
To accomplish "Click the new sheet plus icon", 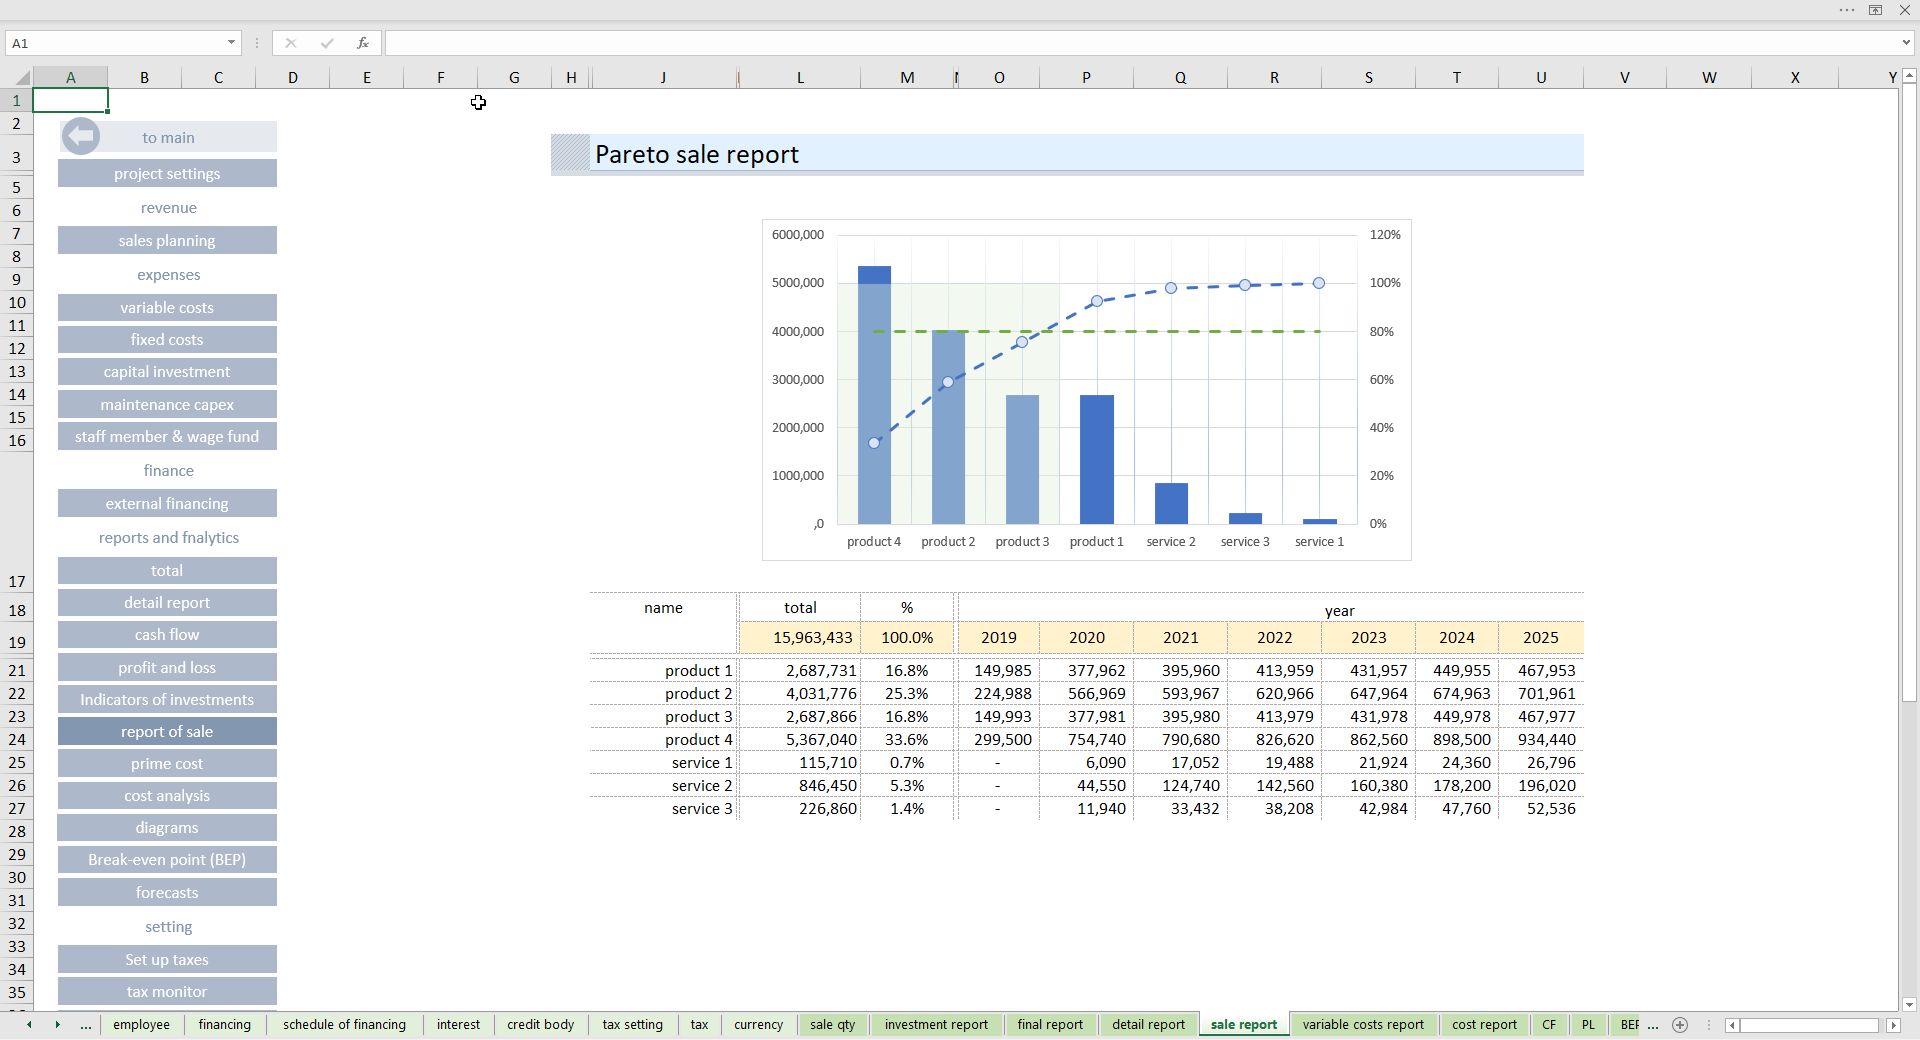I will (x=1680, y=1025).
